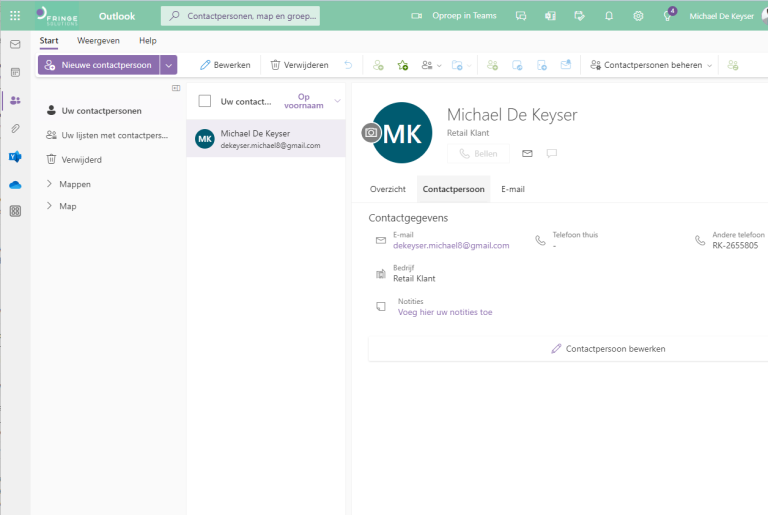
Task: Click Oproep in Teams
Action: pyautogui.click(x=464, y=16)
